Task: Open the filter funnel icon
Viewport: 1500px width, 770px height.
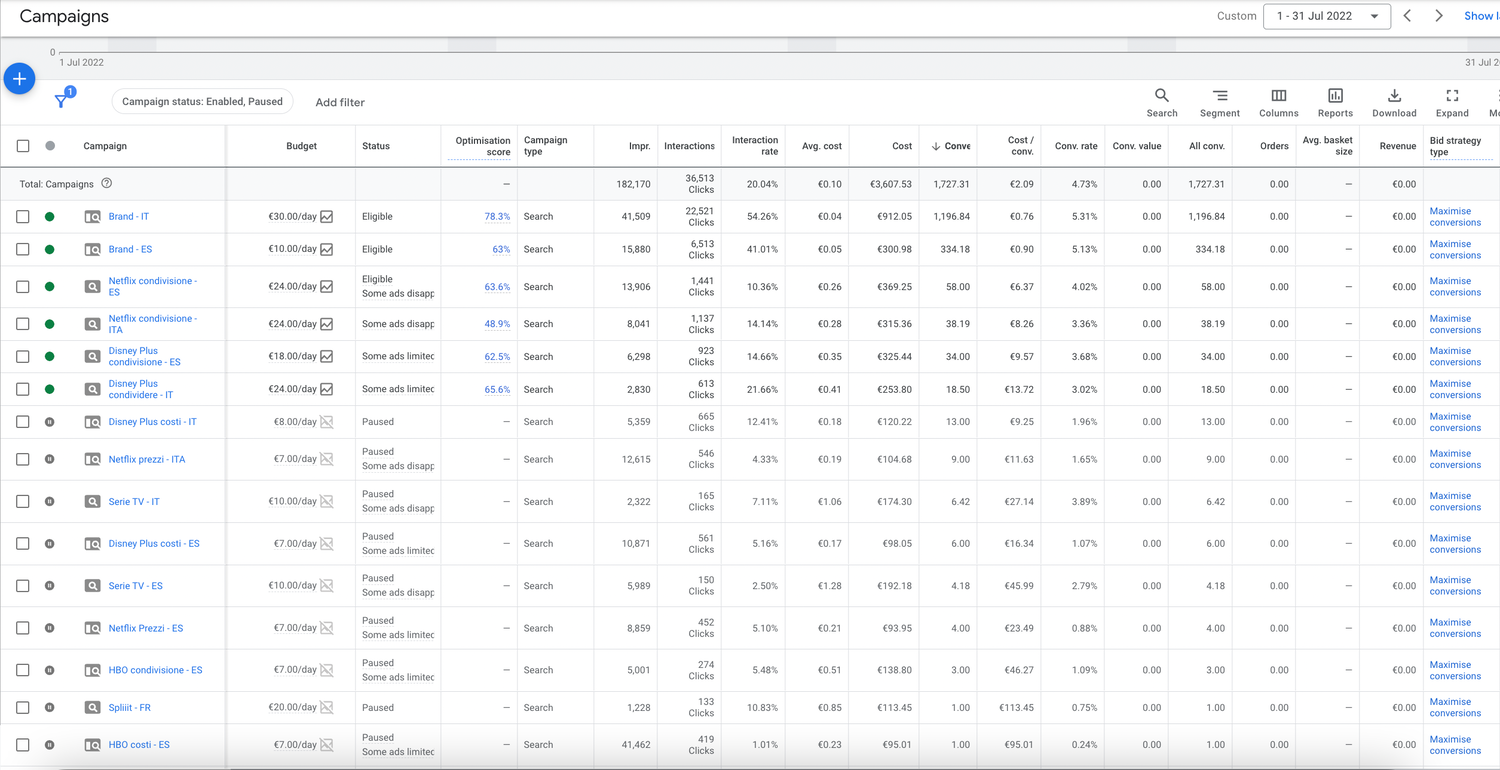Action: pos(62,100)
